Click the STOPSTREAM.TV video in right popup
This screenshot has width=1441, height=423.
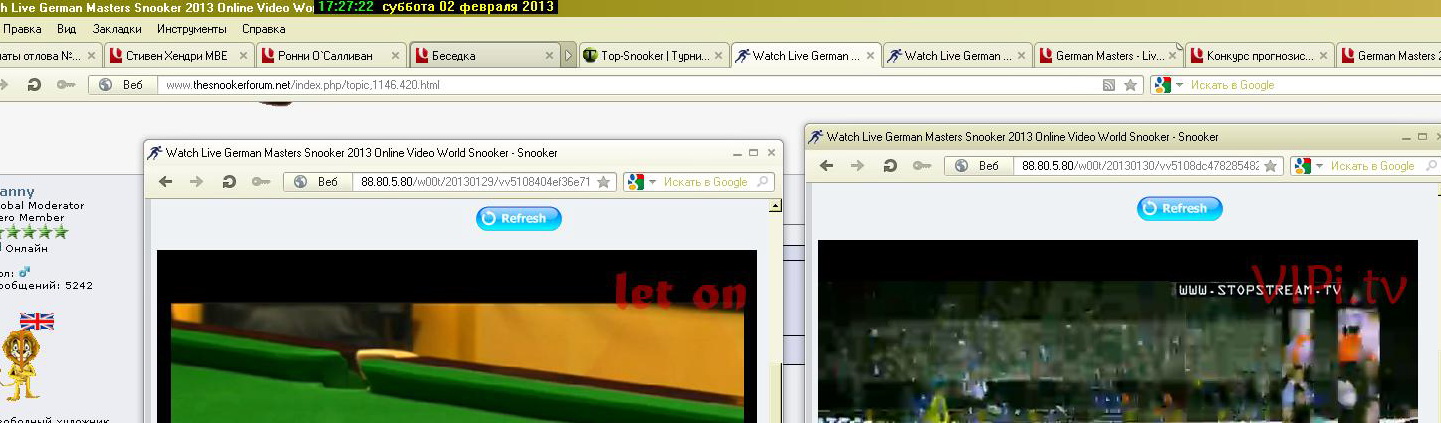tap(1117, 331)
